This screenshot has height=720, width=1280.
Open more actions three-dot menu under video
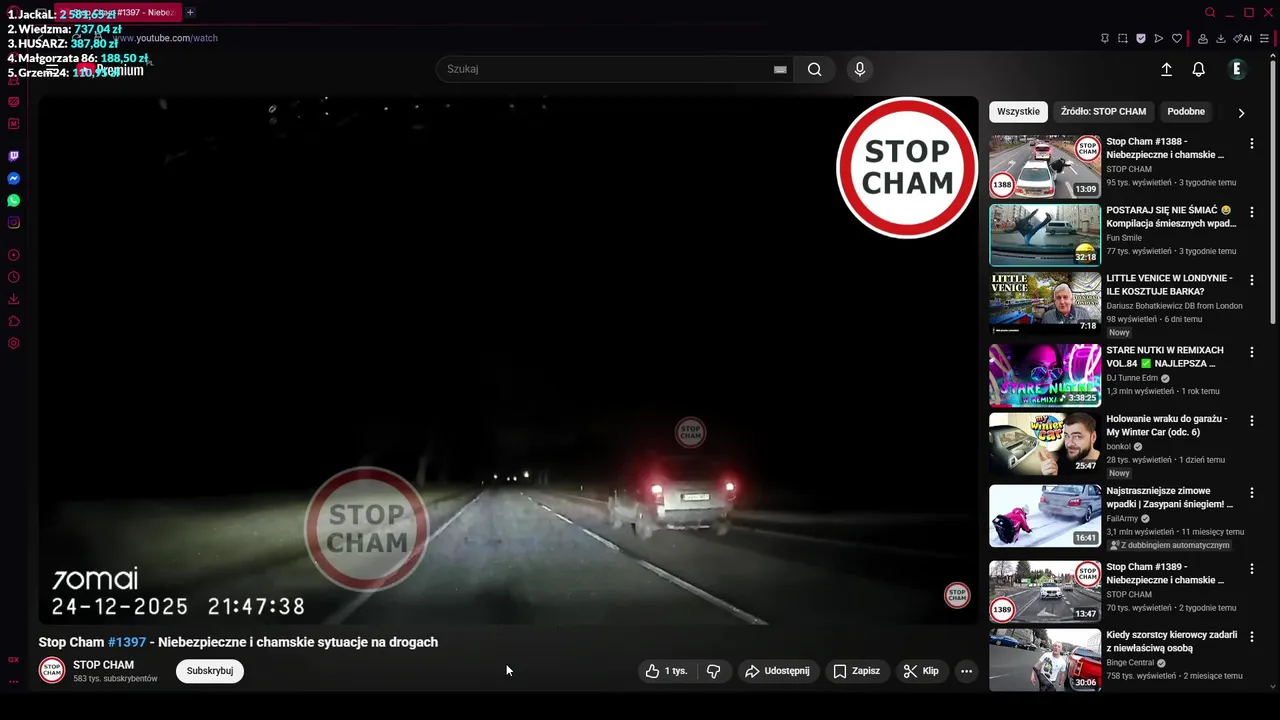coord(966,671)
